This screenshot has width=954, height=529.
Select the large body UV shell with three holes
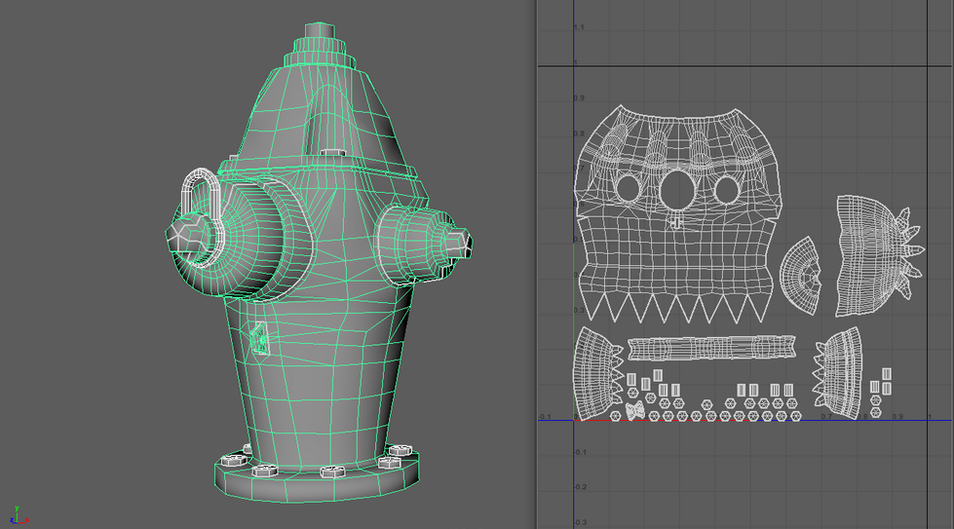tap(677, 214)
